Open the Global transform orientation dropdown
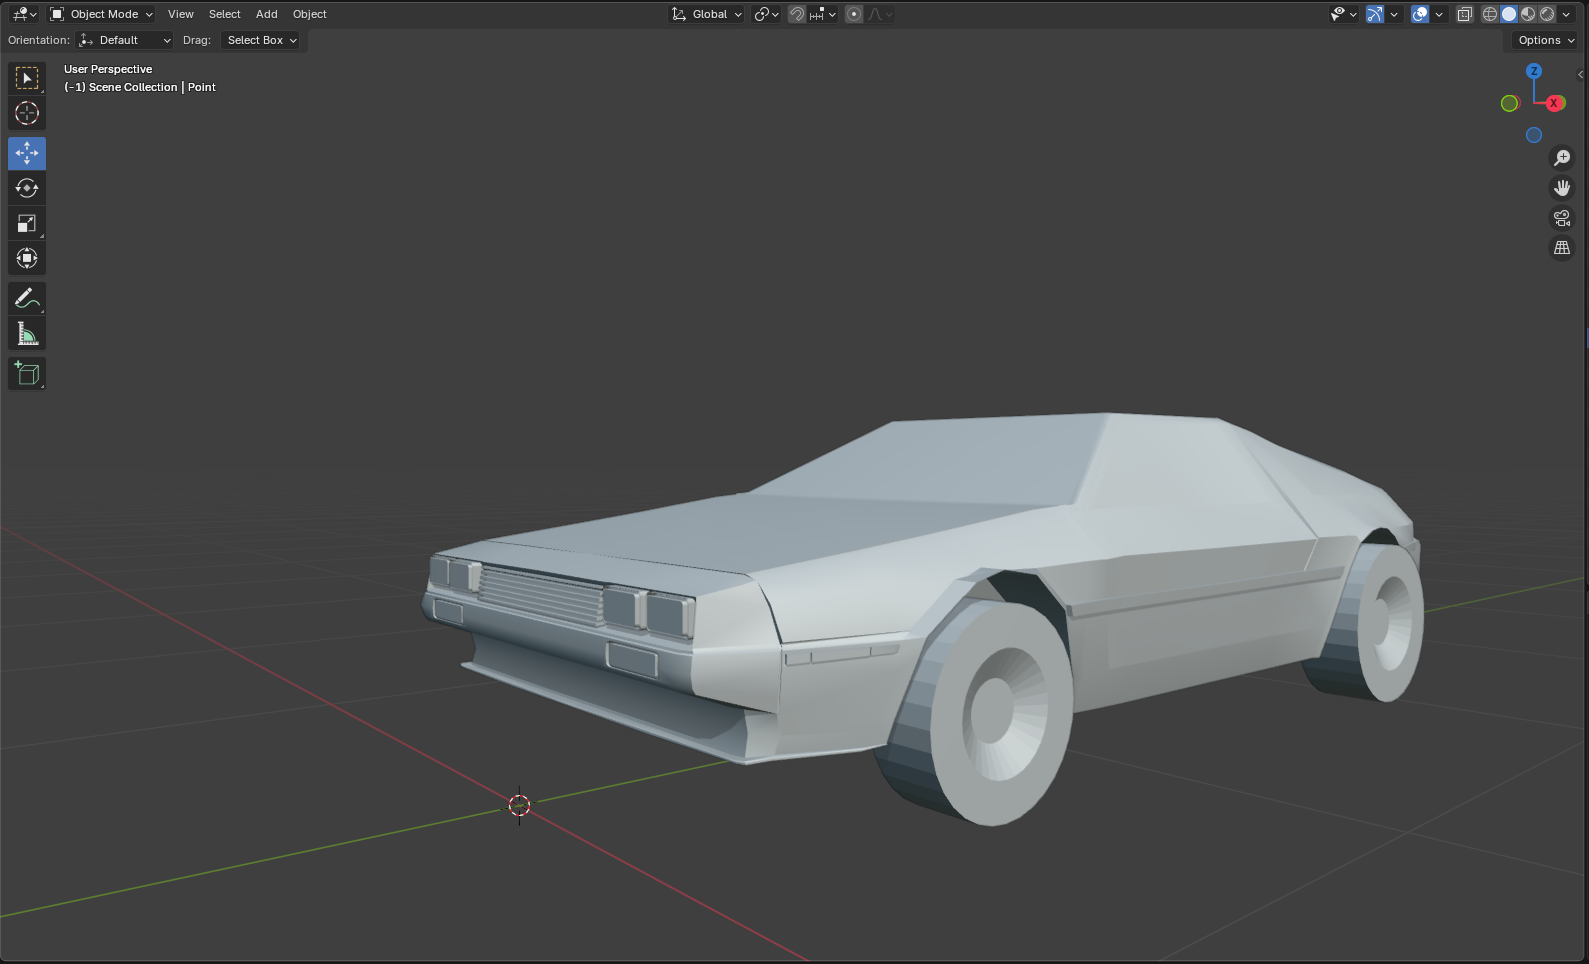 (707, 14)
